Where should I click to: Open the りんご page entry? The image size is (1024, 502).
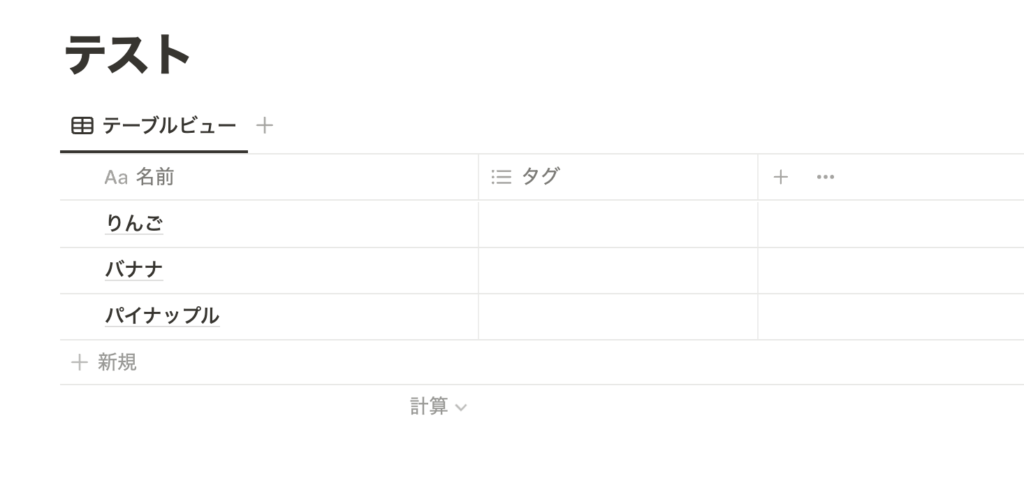pos(134,223)
